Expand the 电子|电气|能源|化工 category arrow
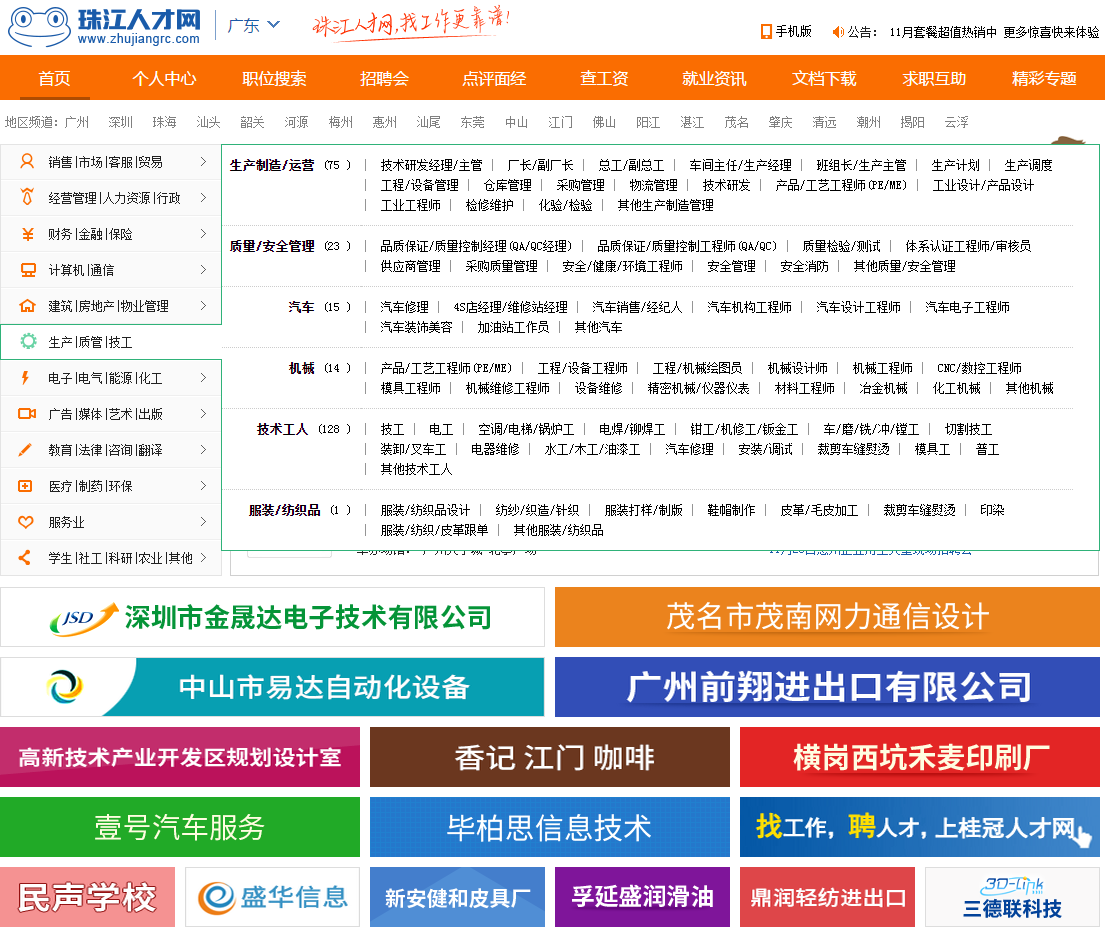The width and height of the screenshot is (1105, 929). (x=203, y=377)
